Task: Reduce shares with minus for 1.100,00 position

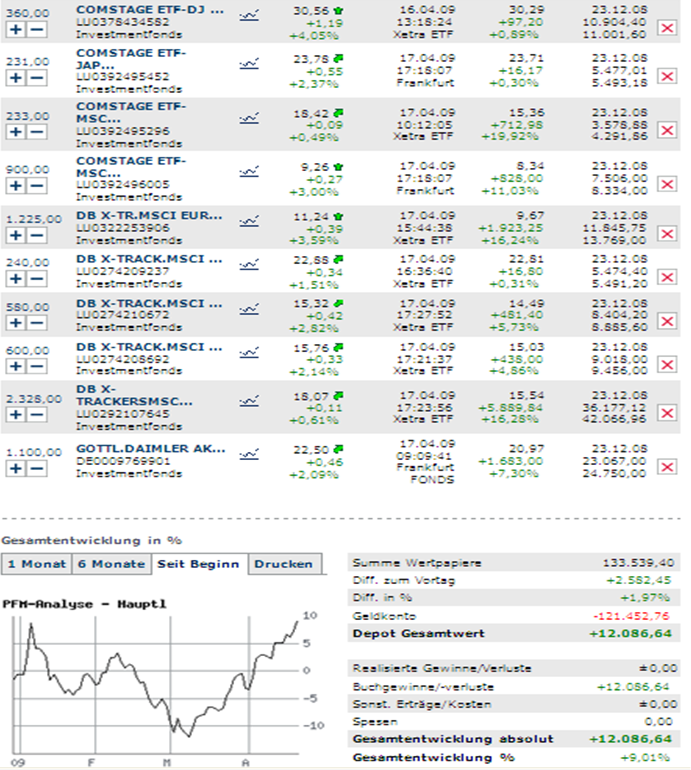Action: (x=37, y=468)
